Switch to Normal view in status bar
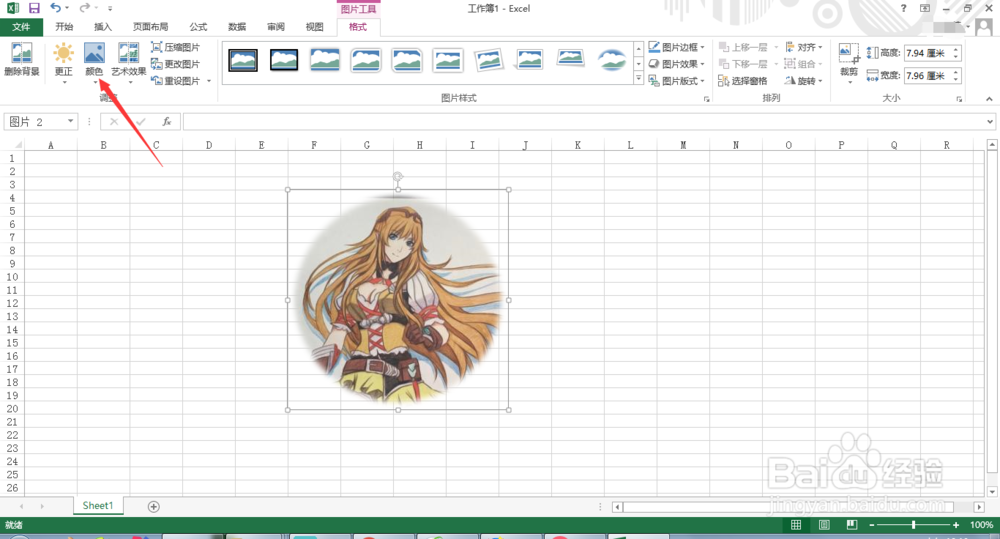1000x539 pixels. coord(796,524)
